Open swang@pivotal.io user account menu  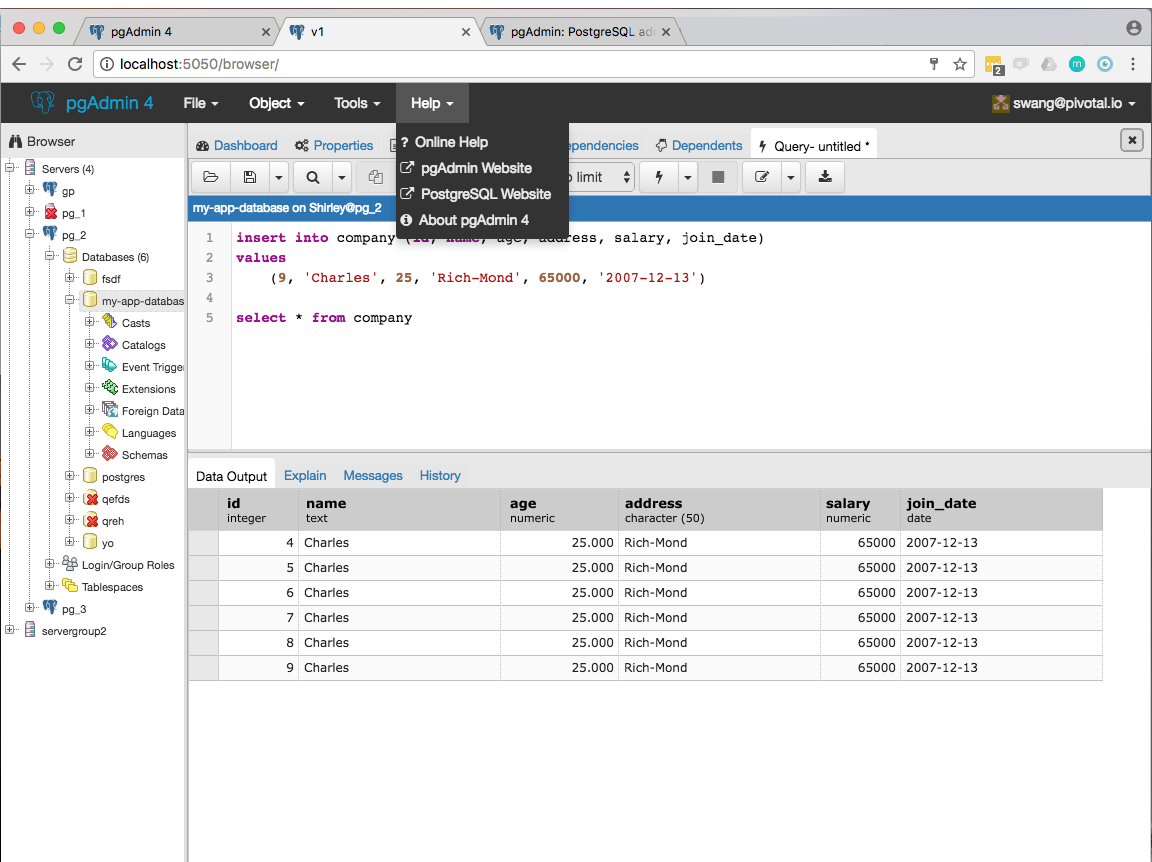pyautogui.click(x=1065, y=104)
